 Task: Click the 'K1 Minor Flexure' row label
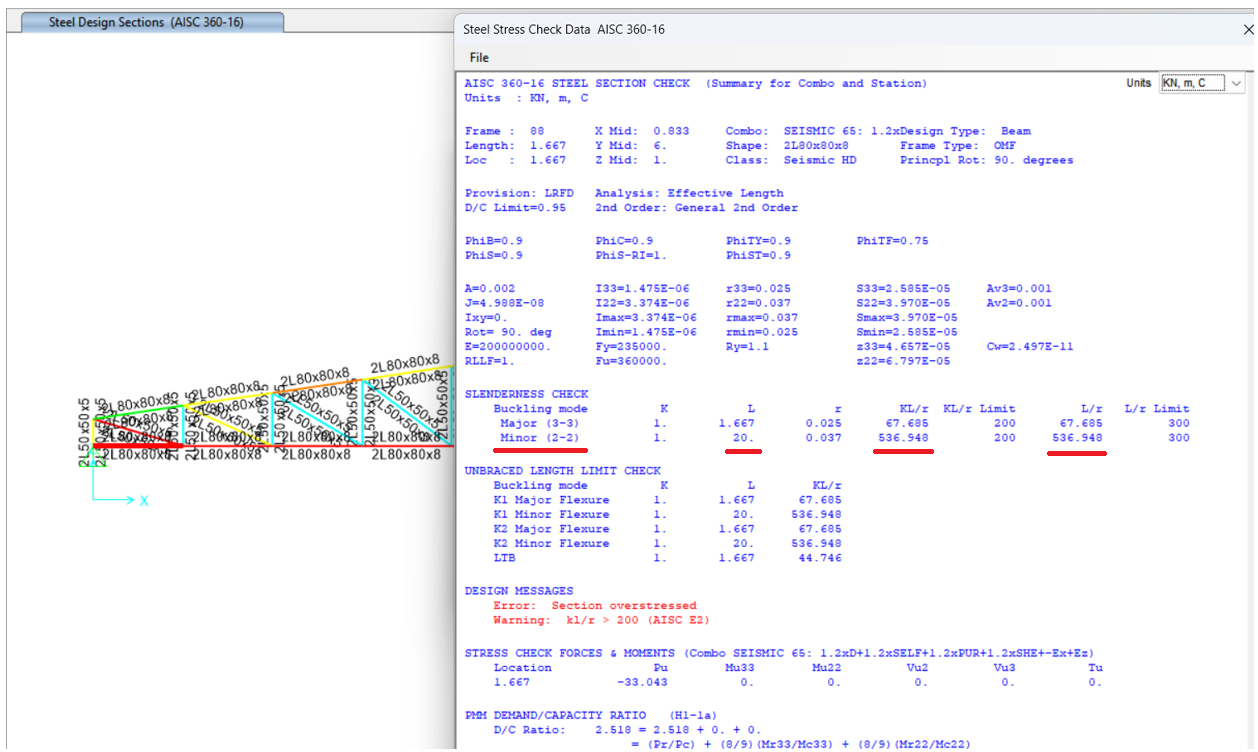click(551, 515)
